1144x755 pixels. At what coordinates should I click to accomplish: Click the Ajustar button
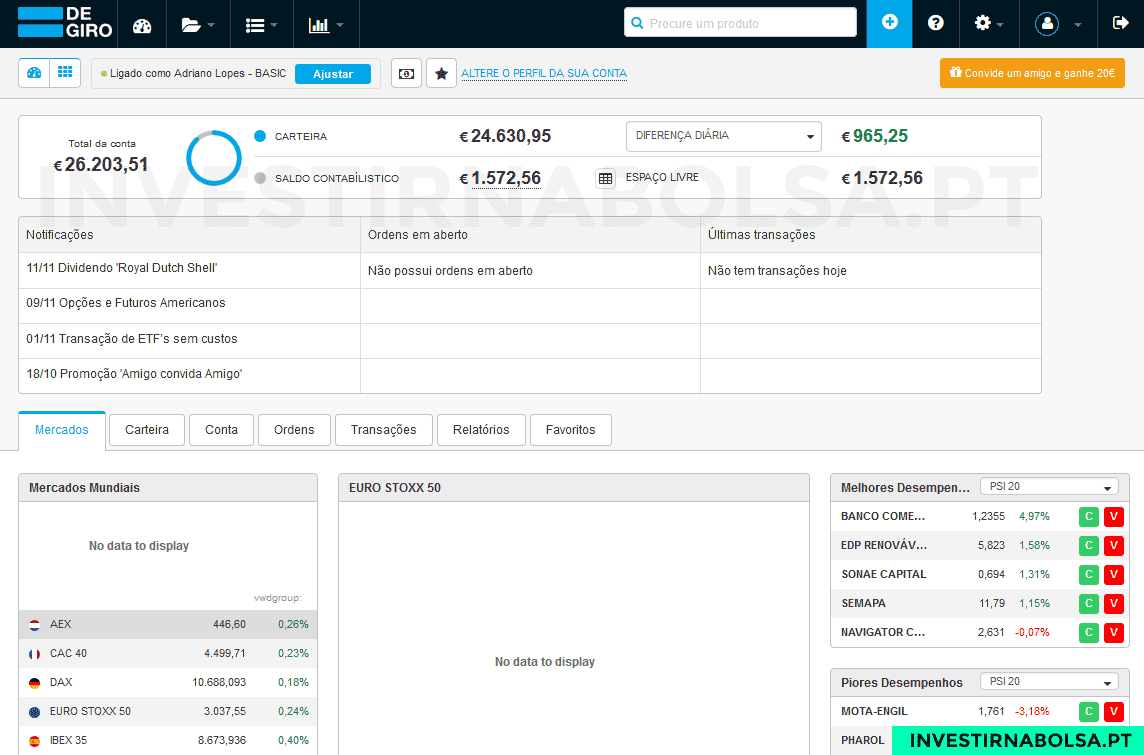coord(333,74)
